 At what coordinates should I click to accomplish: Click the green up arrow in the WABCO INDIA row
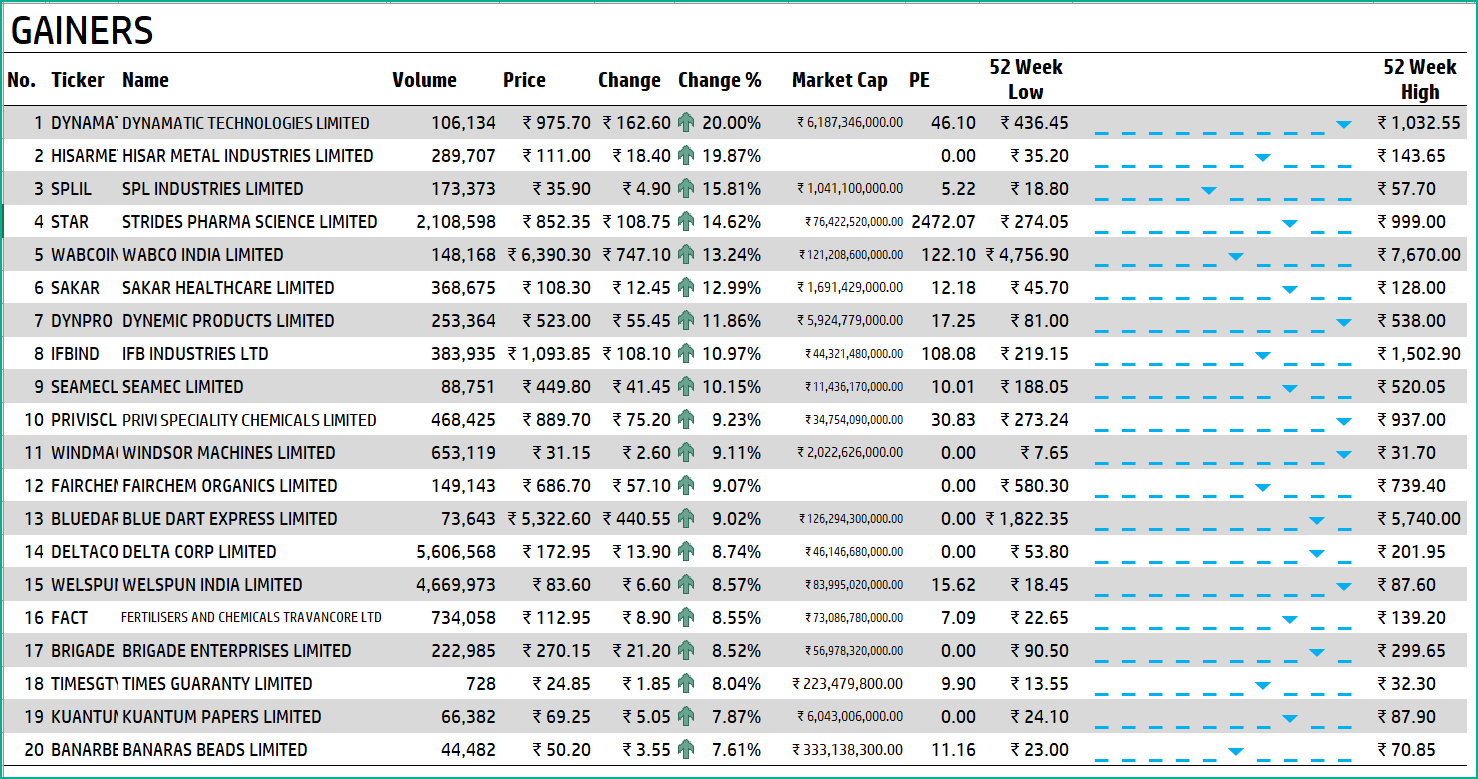coord(686,254)
